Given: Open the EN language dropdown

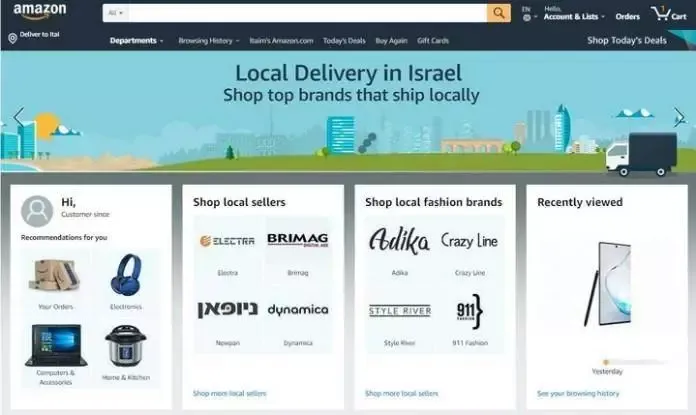Looking at the screenshot, I should [530, 14].
